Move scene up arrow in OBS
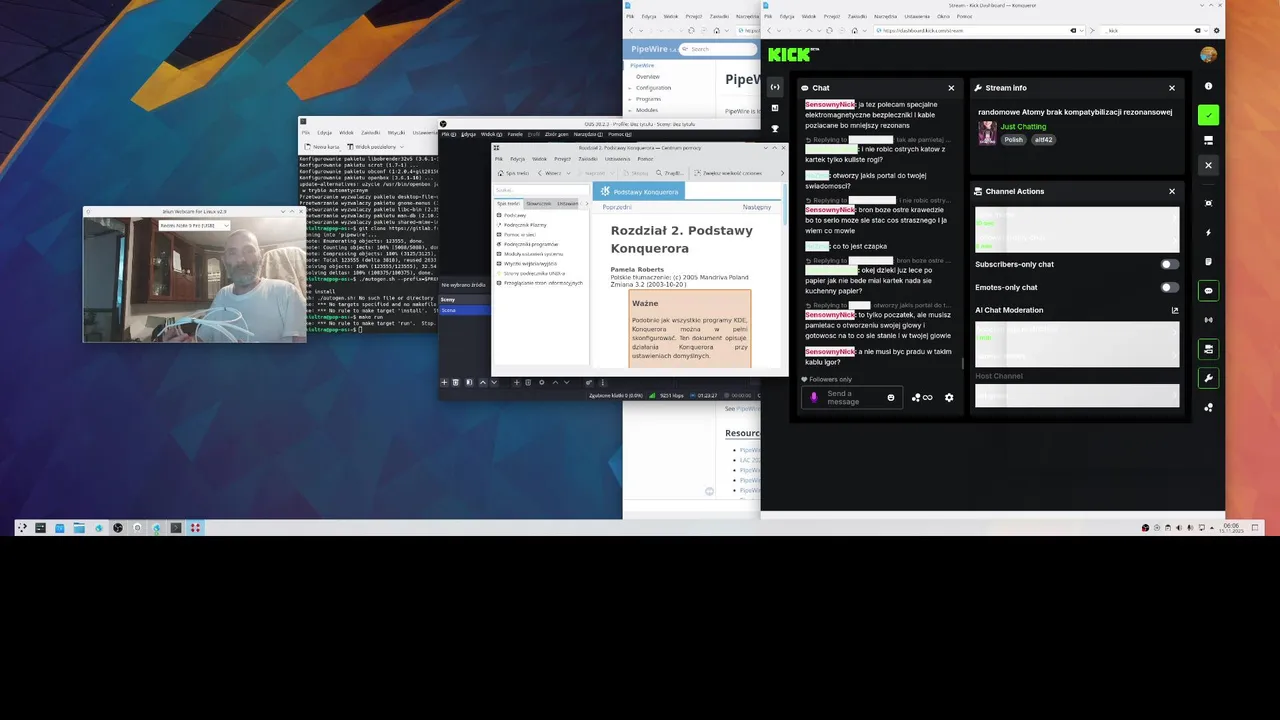 click(482, 382)
